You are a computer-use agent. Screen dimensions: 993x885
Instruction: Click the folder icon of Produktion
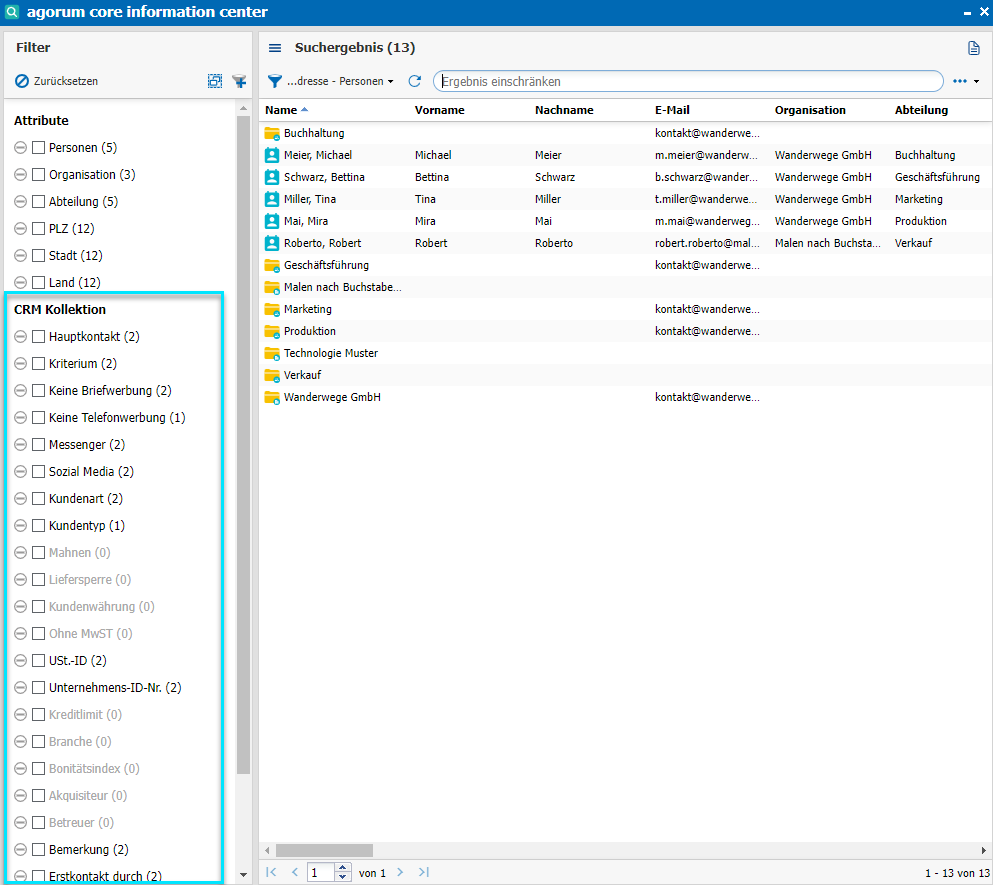click(x=272, y=331)
